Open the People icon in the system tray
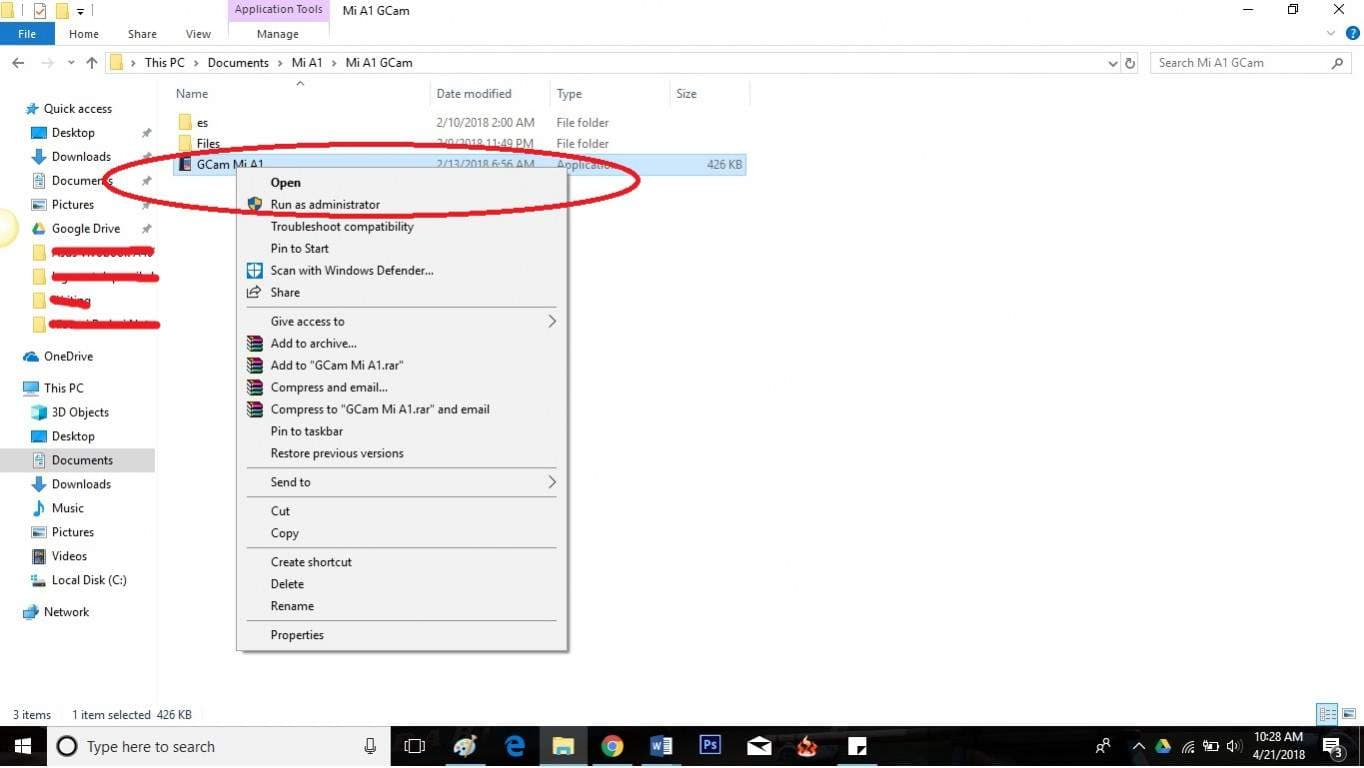Image resolution: width=1364 pixels, height=768 pixels. coord(1103,746)
